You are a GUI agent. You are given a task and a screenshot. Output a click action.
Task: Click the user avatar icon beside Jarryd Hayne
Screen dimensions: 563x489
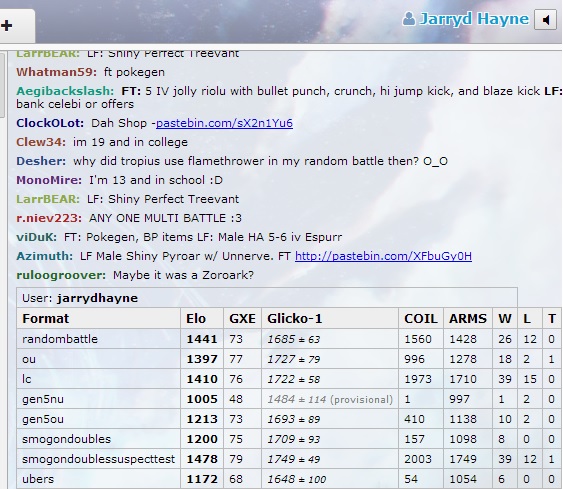coord(409,19)
